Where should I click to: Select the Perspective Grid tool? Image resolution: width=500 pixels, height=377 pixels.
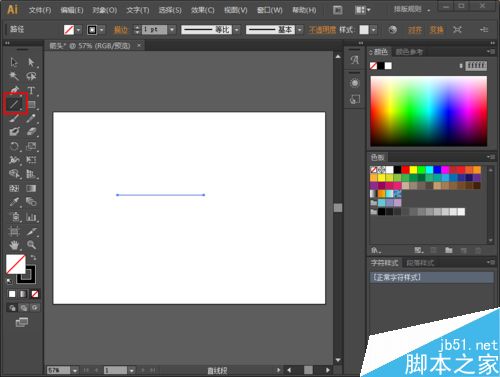[x=31, y=173]
